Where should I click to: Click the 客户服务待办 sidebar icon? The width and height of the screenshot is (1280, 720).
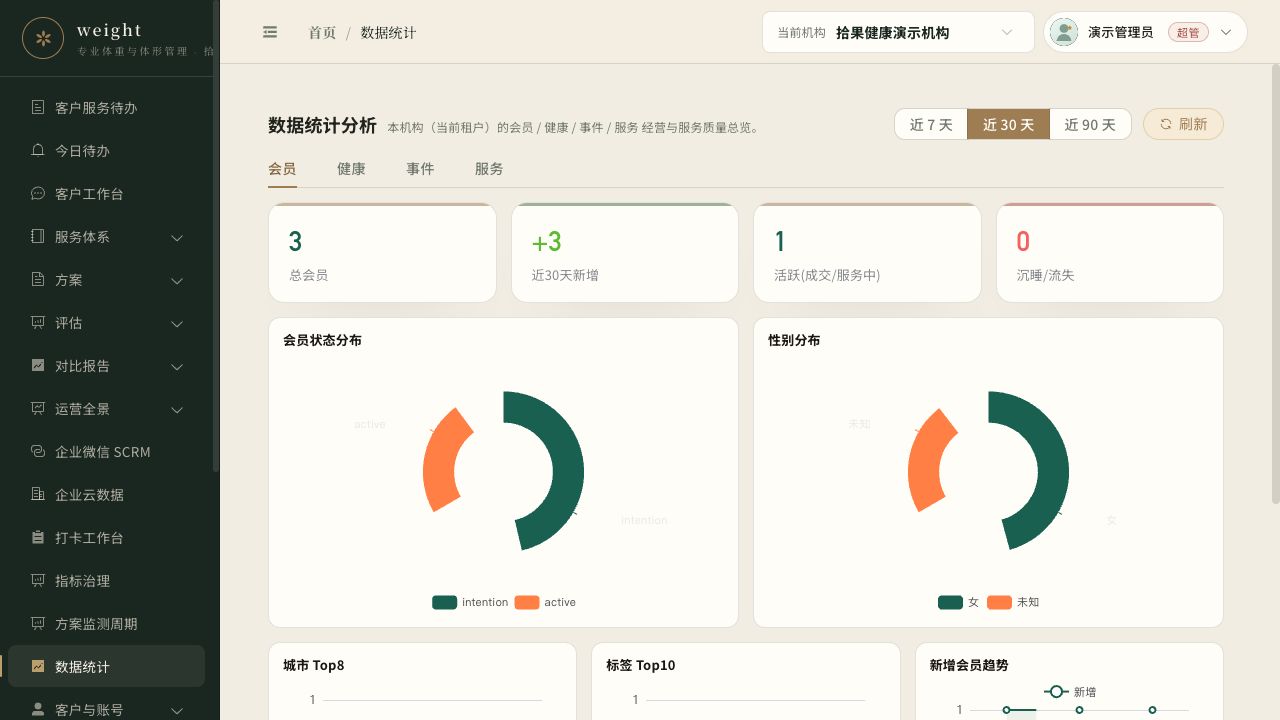coord(38,107)
